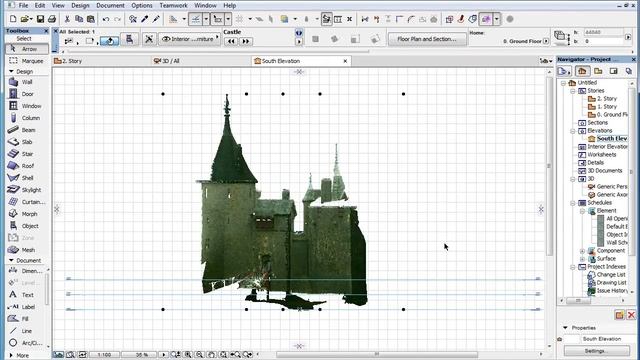Collapse the Design section in Toolbox
Image resolution: width=640 pixels, height=360 pixels.
pos(11,71)
